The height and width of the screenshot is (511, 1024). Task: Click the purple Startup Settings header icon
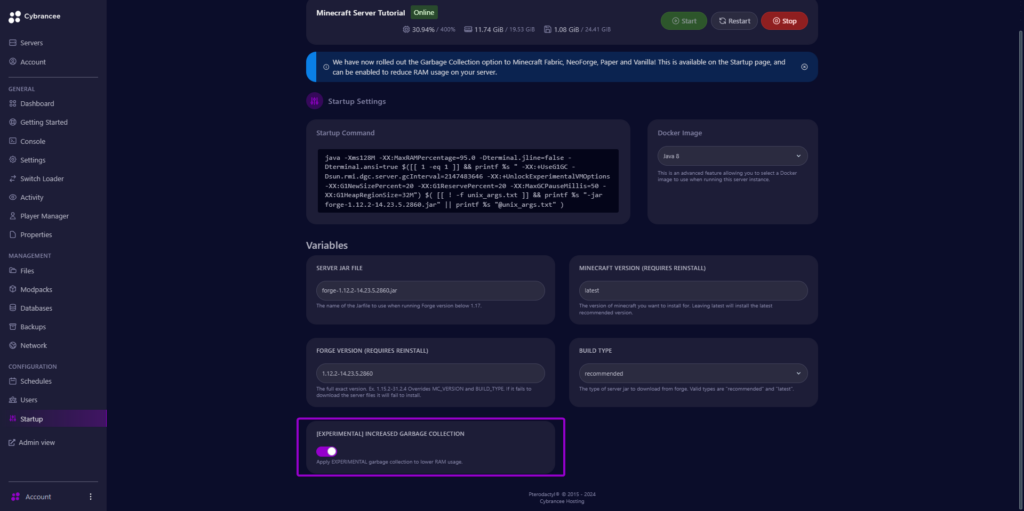click(x=315, y=101)
